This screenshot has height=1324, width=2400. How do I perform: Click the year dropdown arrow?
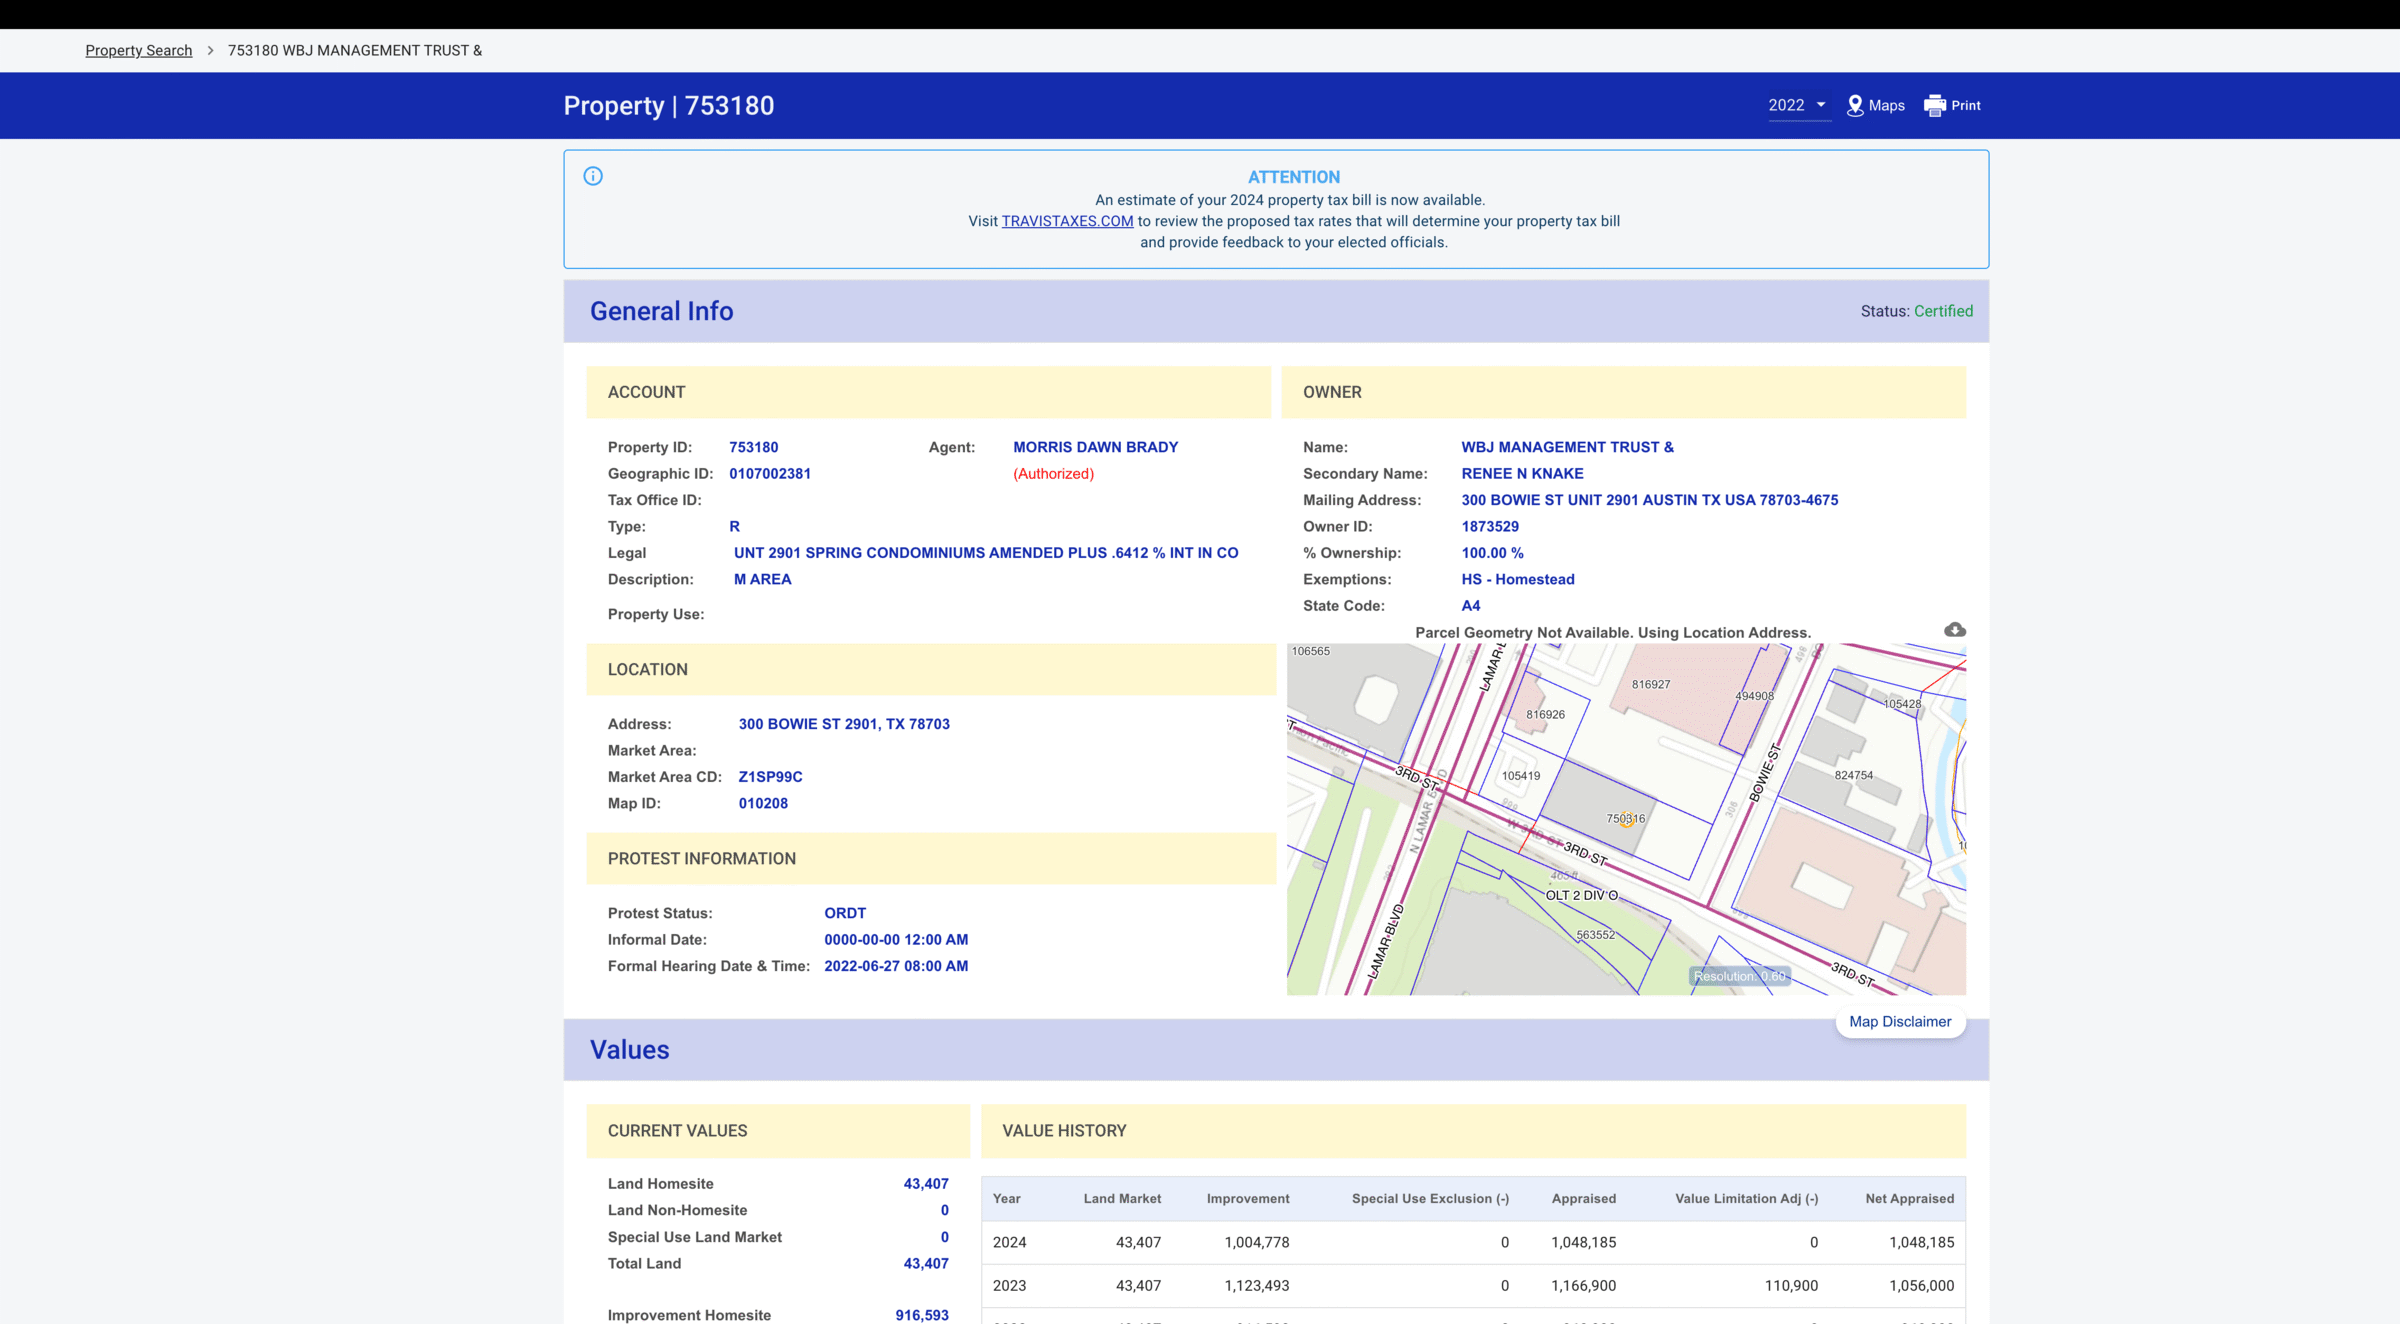click(1821, 105)
